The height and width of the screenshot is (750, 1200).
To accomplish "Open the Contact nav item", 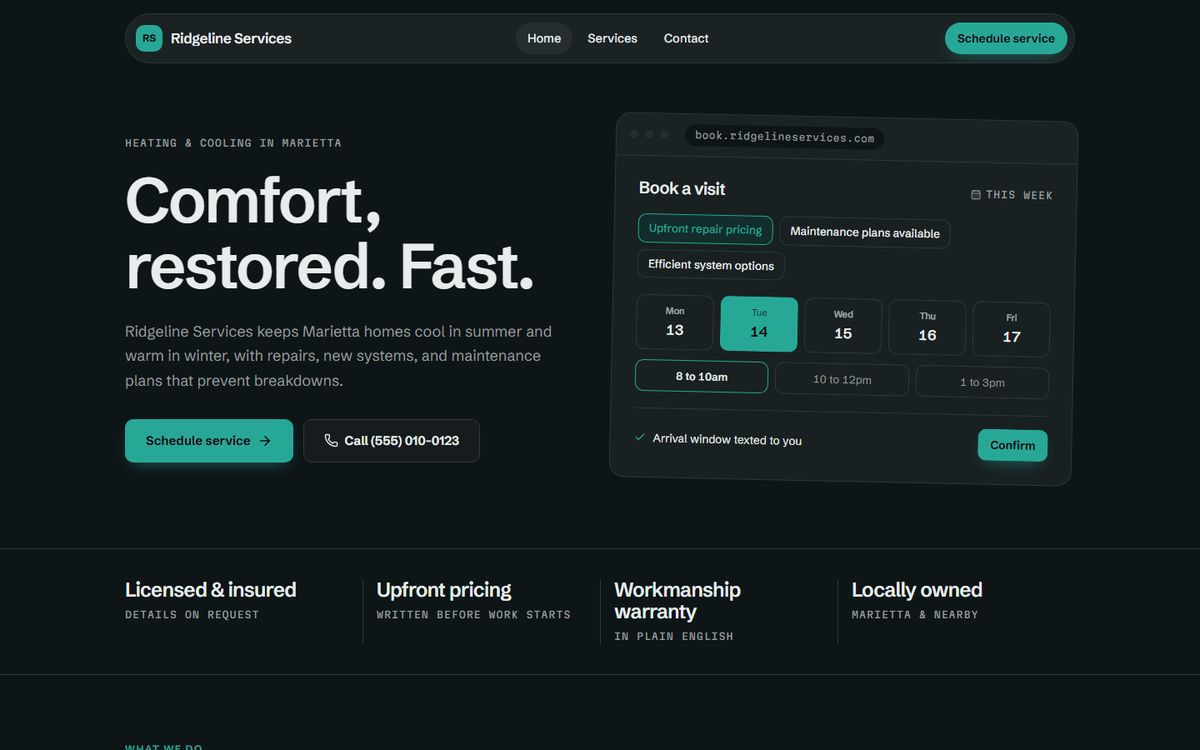I will pyautogui.click(x=686, y=38).
